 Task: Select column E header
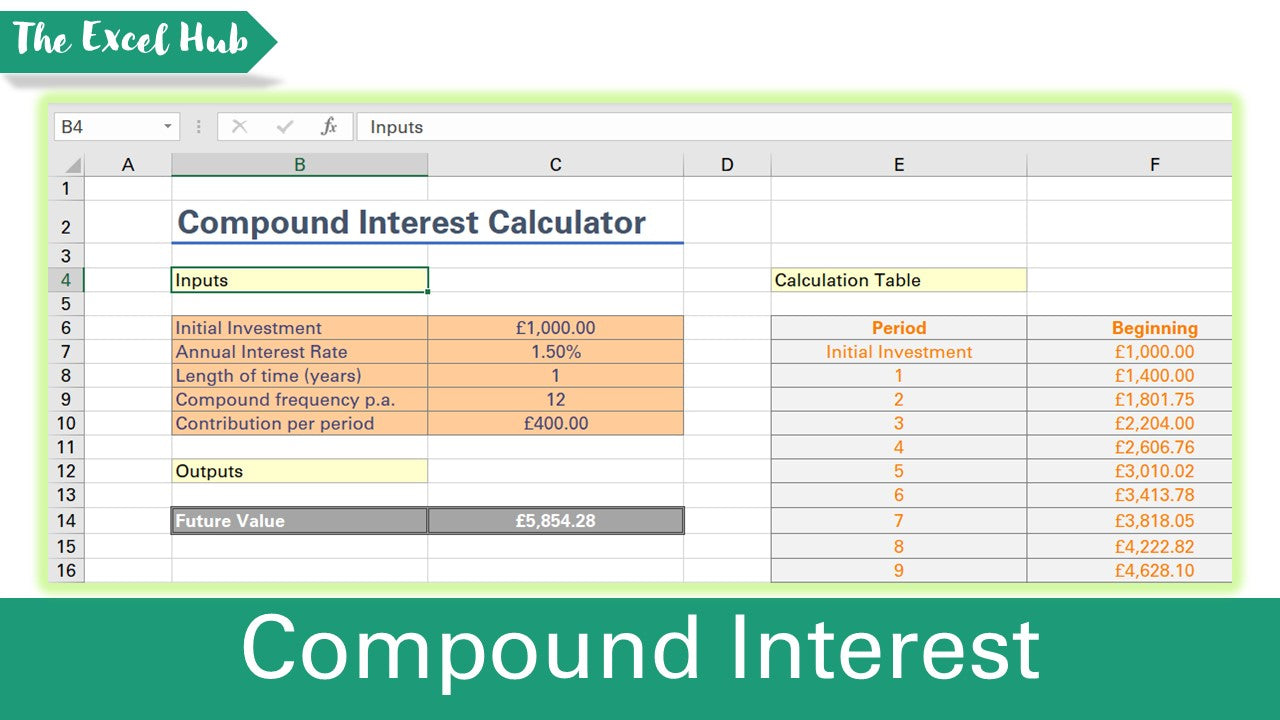(898, 164)
